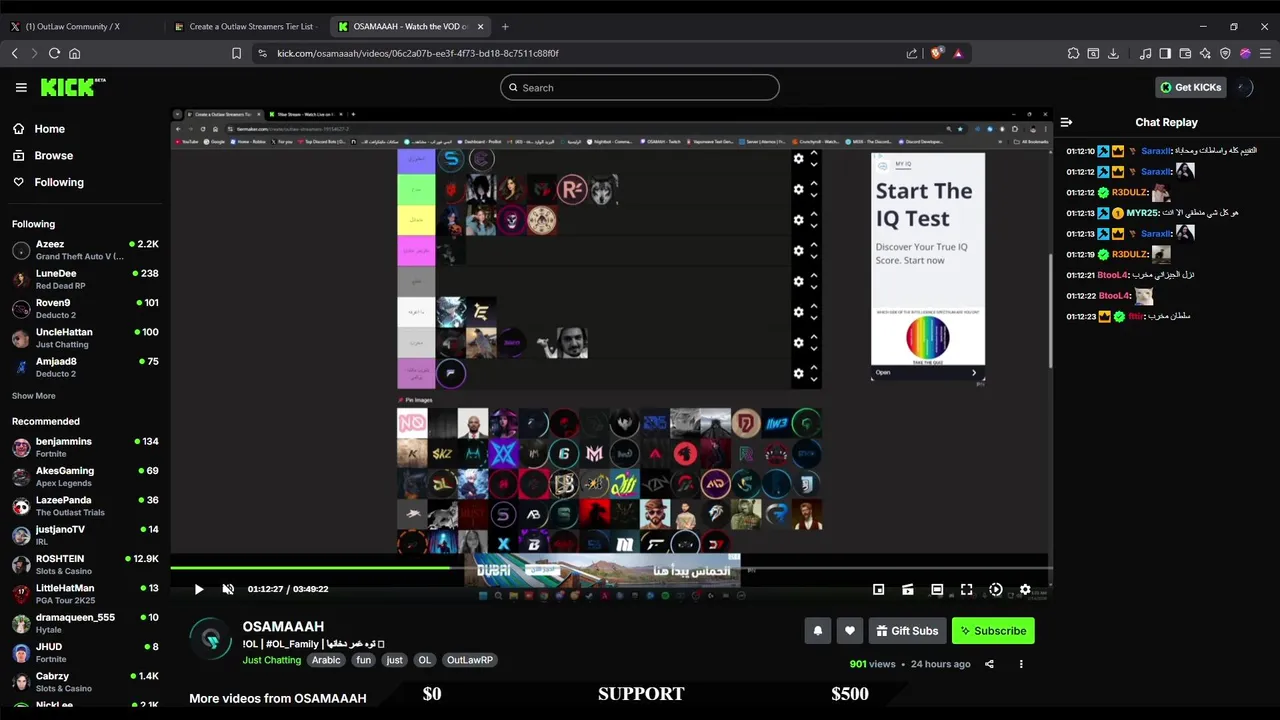The image size is (1280, 720).
Task: Collapse the Chat Replay panel
Action: [1066, 122]
